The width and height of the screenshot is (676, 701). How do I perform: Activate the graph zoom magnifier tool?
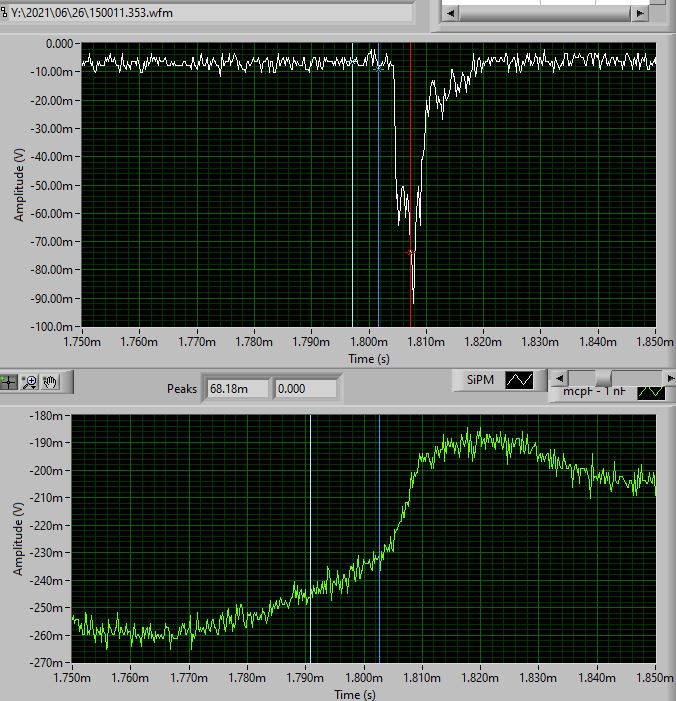tap(29, 381)
